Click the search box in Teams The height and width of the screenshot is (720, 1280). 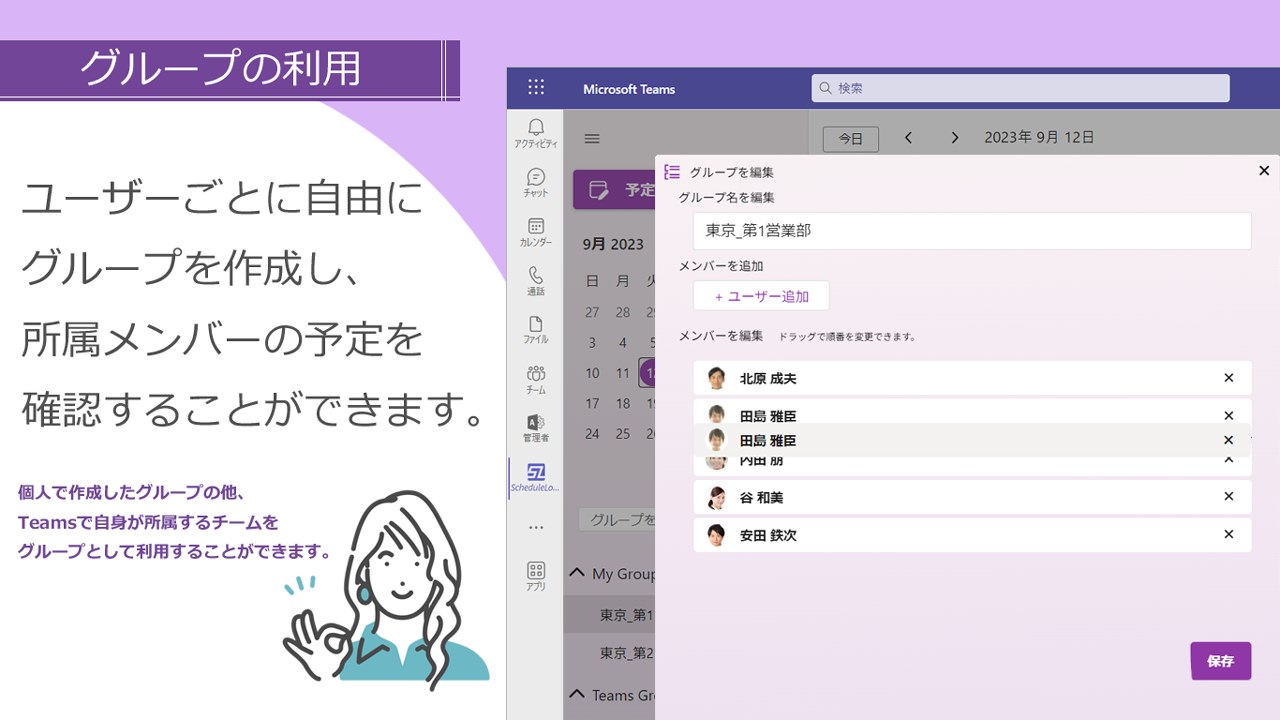pos(1020,88)
